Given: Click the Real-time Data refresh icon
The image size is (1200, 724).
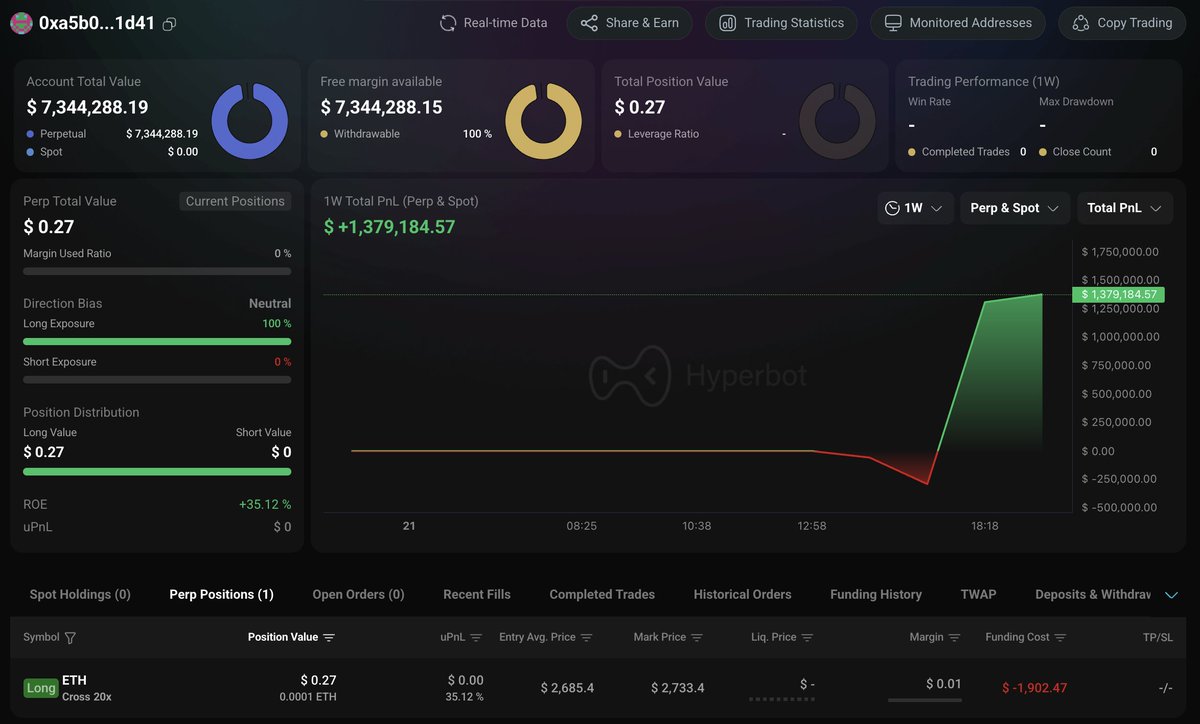Looking at the screenshot, I should [448, 23].
